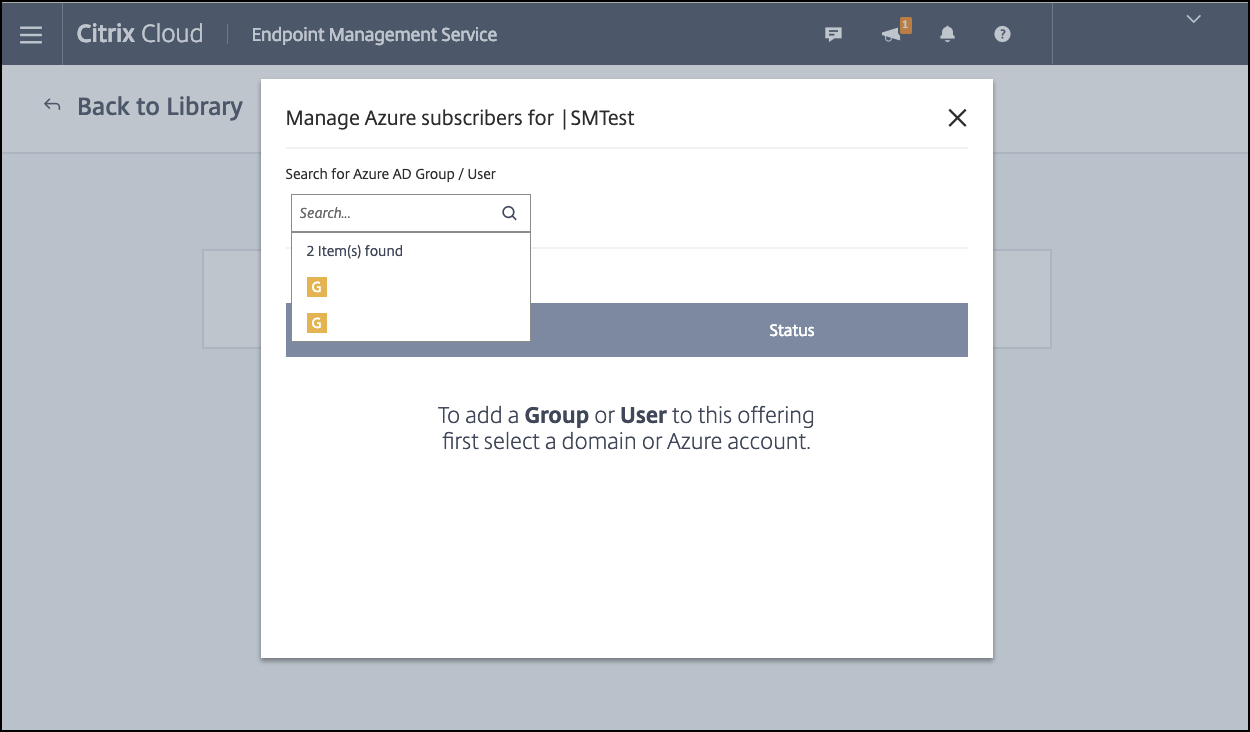
Task: Open the help question mark icon
Action: click(1002, 34)
